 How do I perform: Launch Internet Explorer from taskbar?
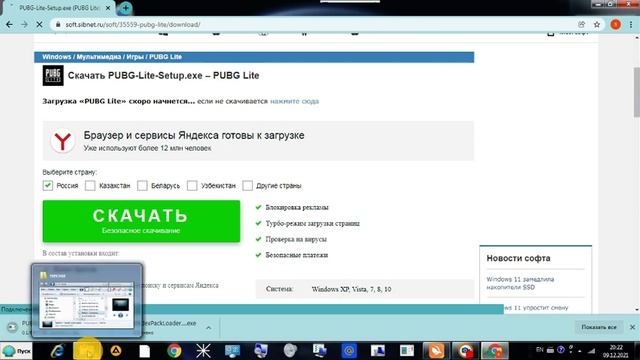pyautogui.click(x=57, y=351)
